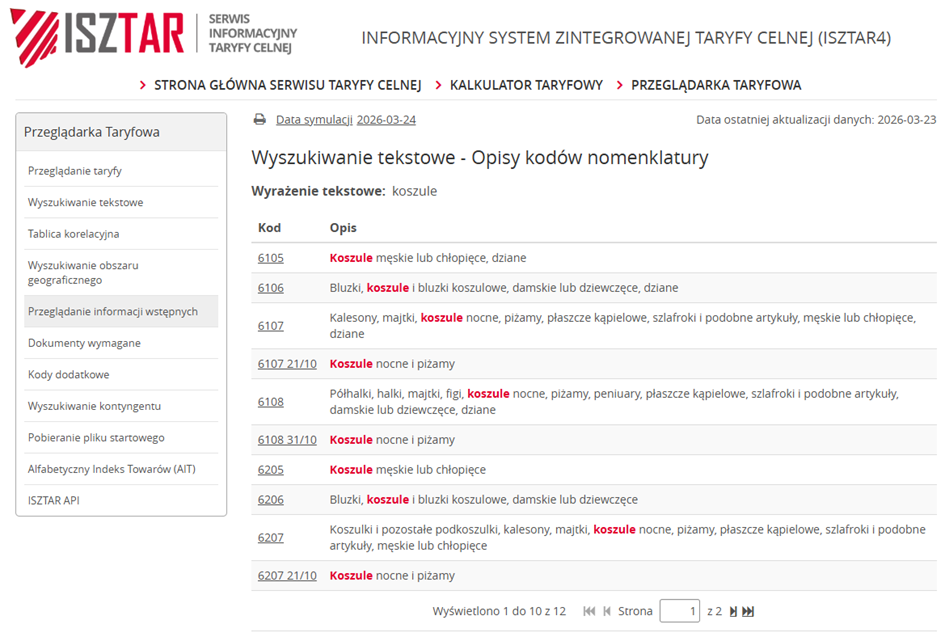Click the previous page arrow icon

click(606, 611)
